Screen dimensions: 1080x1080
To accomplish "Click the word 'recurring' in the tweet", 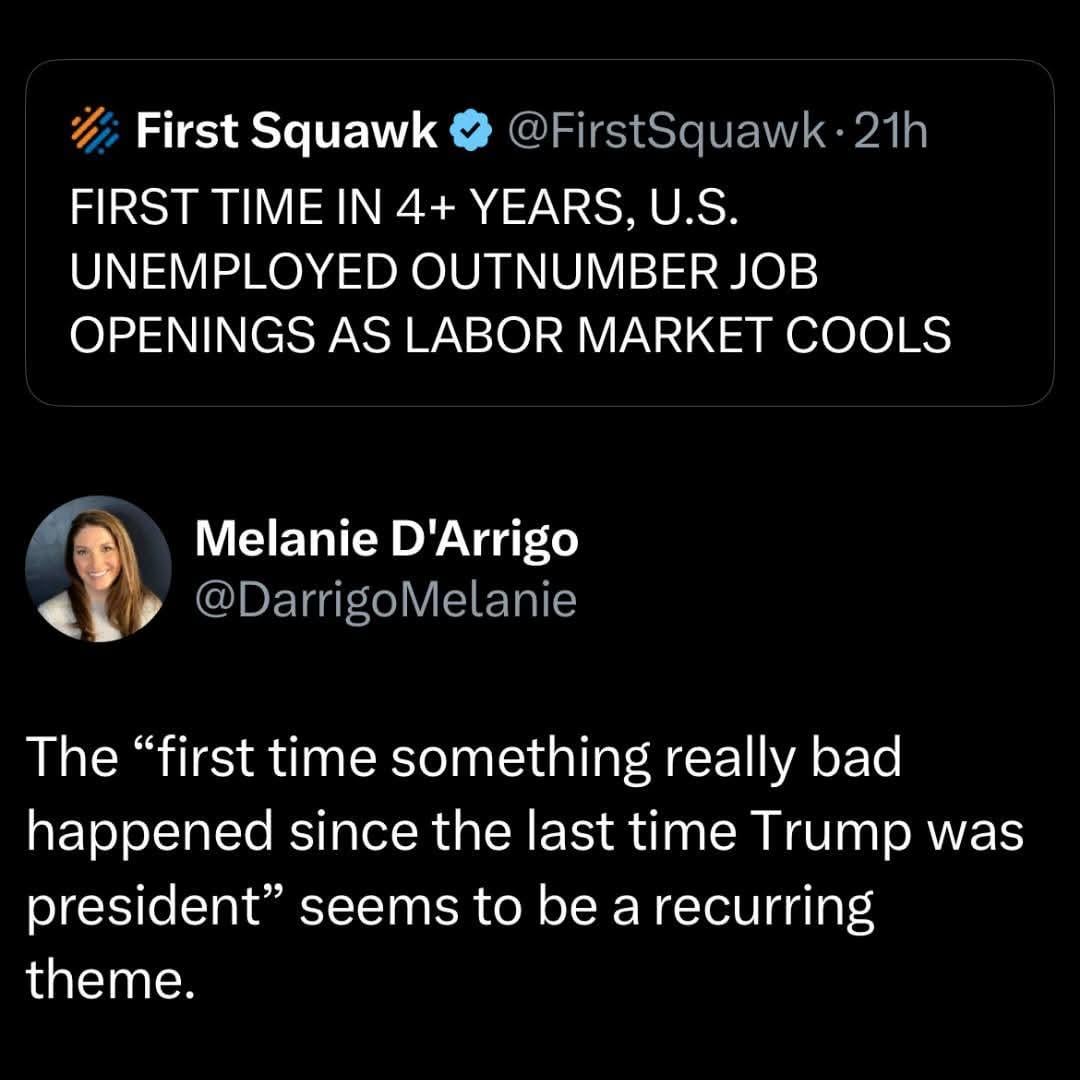I will pos(765,908).
